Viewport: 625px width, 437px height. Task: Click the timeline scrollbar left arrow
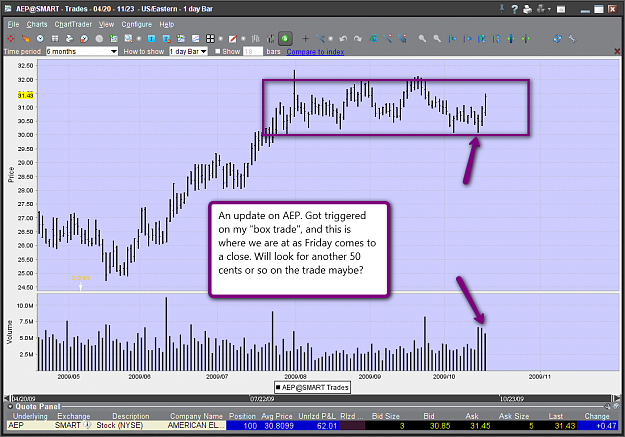(x=6, y=398)
